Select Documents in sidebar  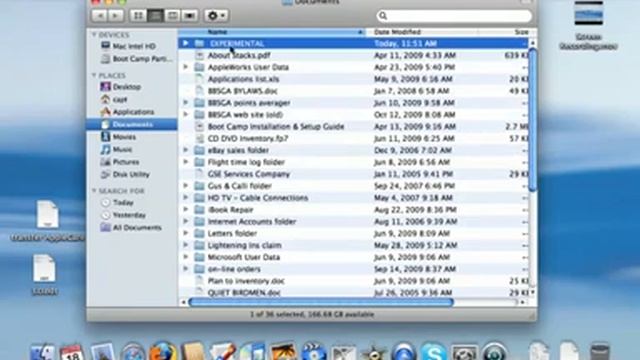(131, 124)
